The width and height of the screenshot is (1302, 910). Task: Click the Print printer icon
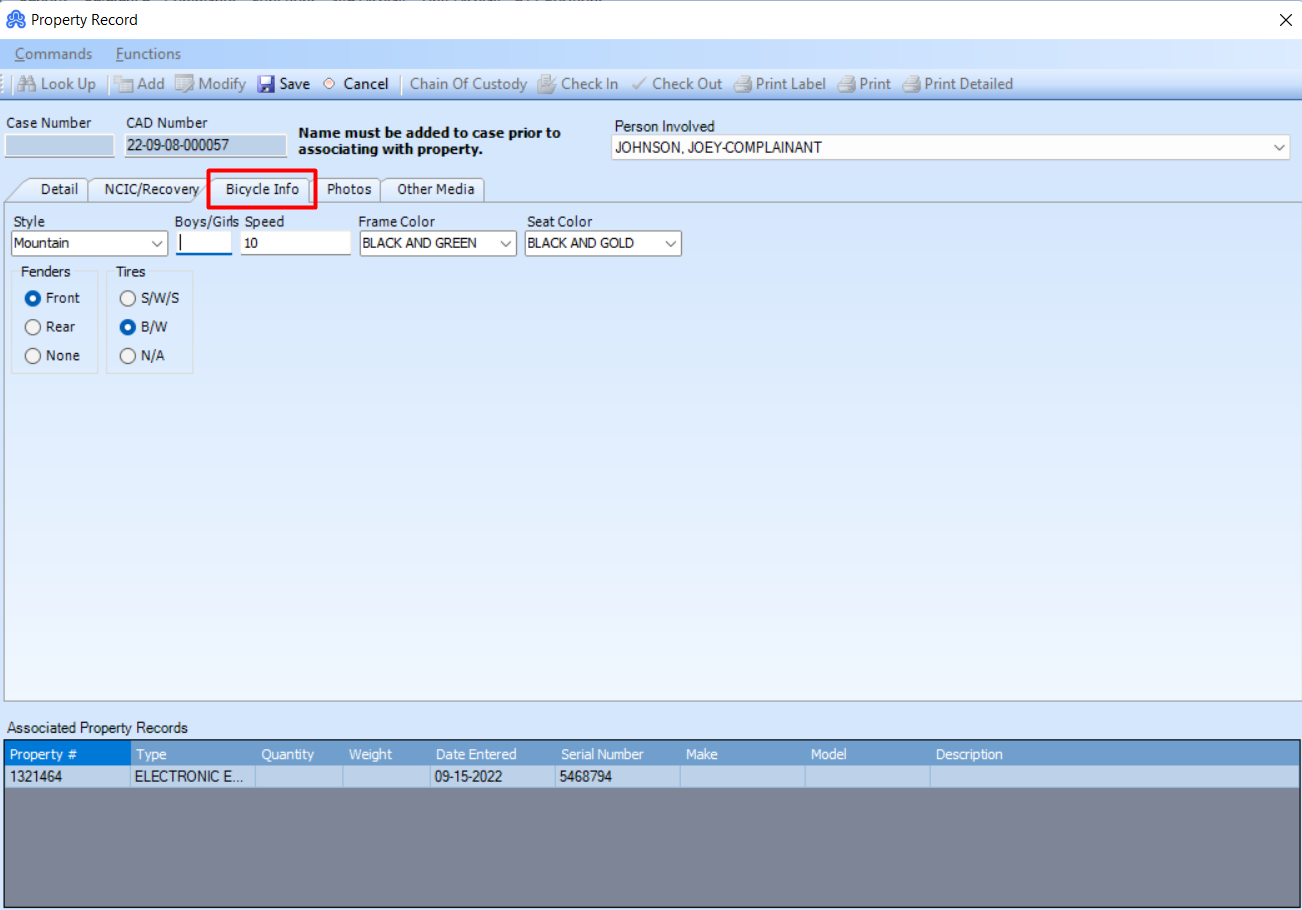(846, 84)
